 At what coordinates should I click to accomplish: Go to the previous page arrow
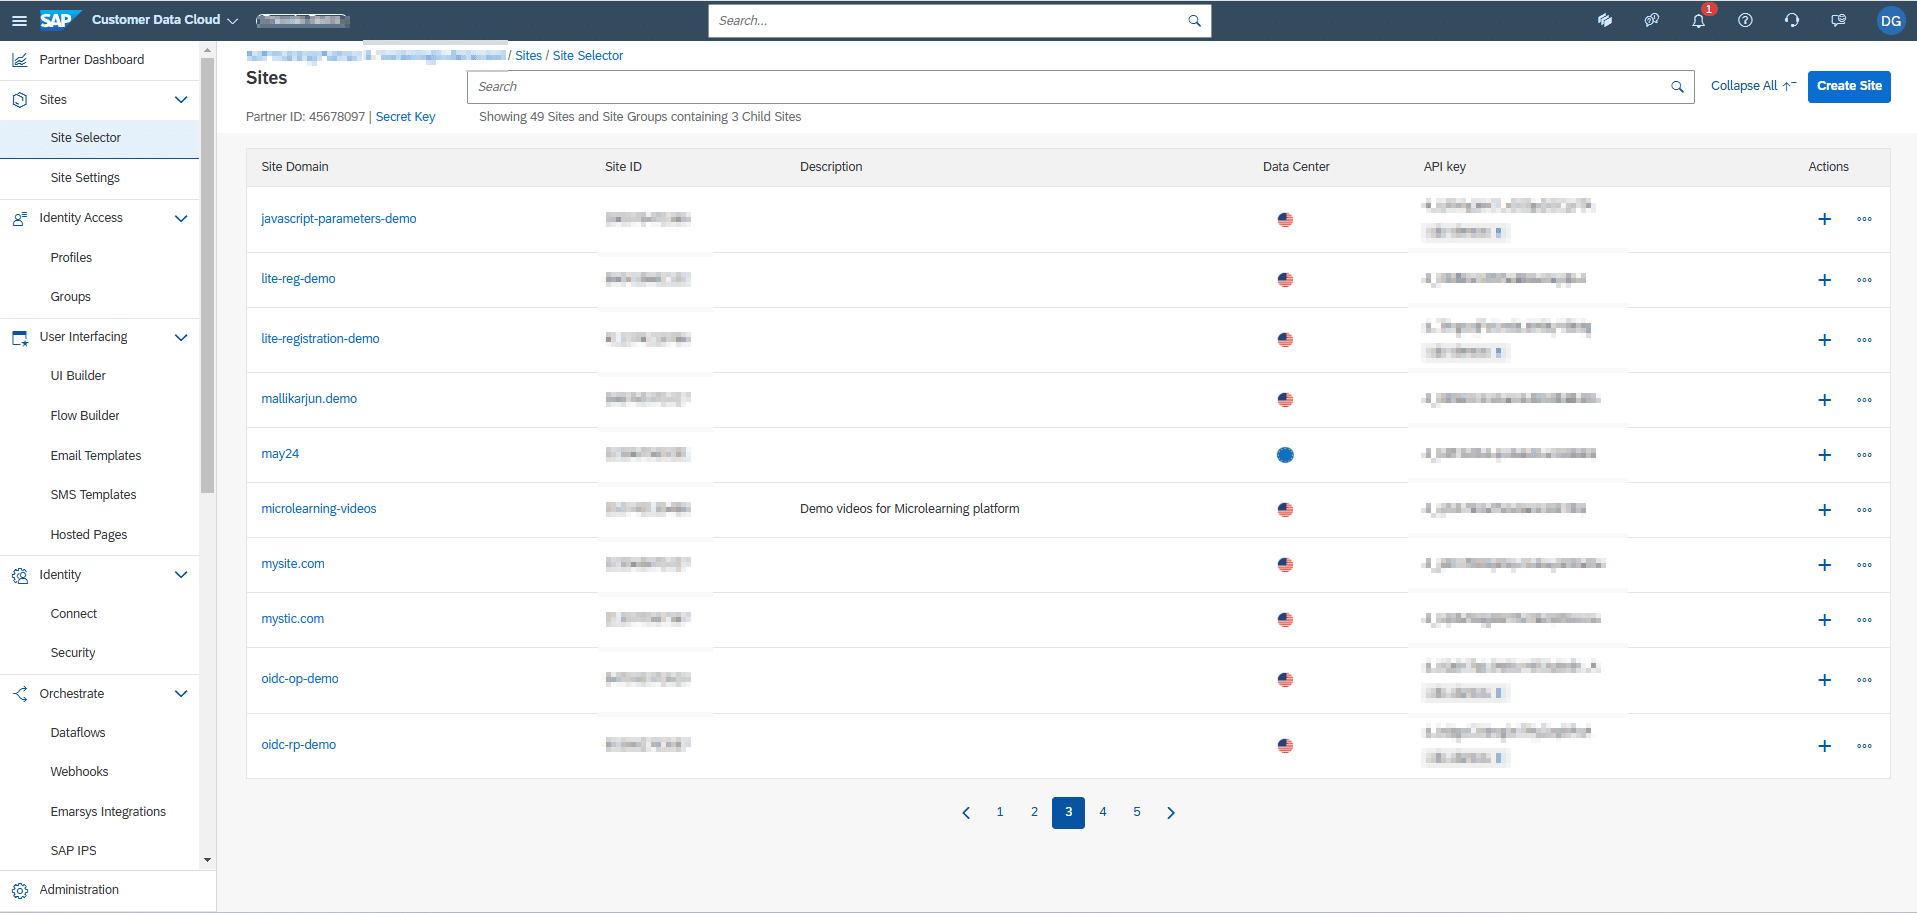pos(966,813)
